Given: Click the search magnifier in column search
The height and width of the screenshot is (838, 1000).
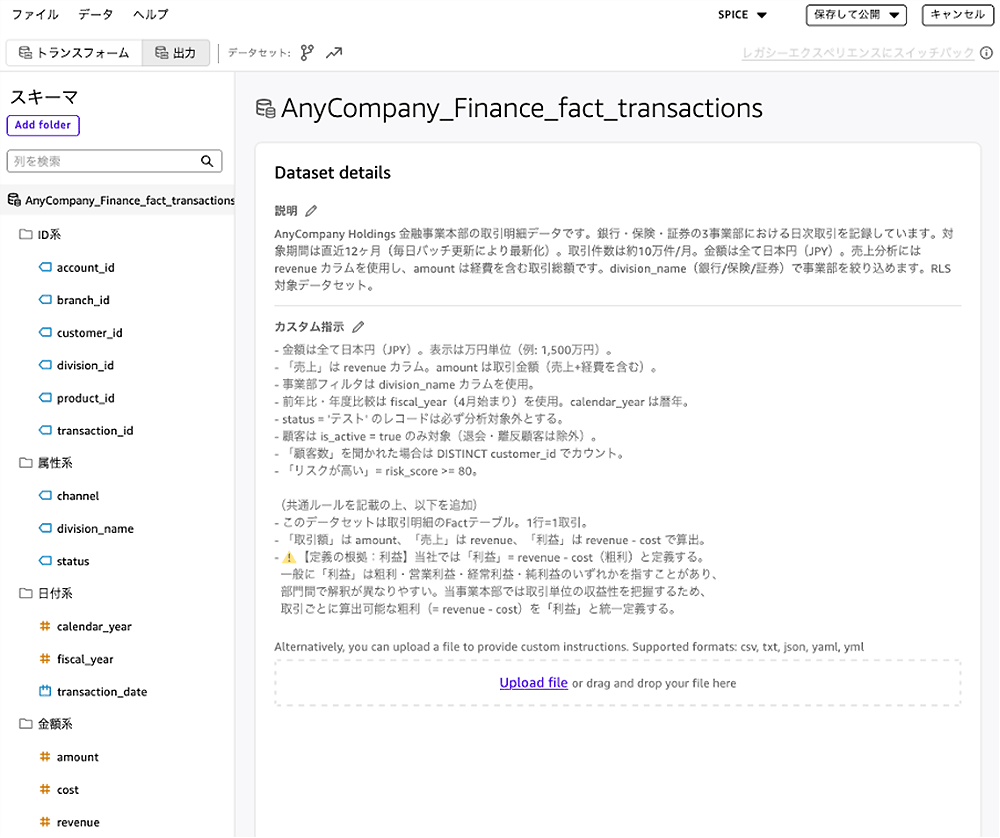Looking at the screenshot, I should [207, 161].
